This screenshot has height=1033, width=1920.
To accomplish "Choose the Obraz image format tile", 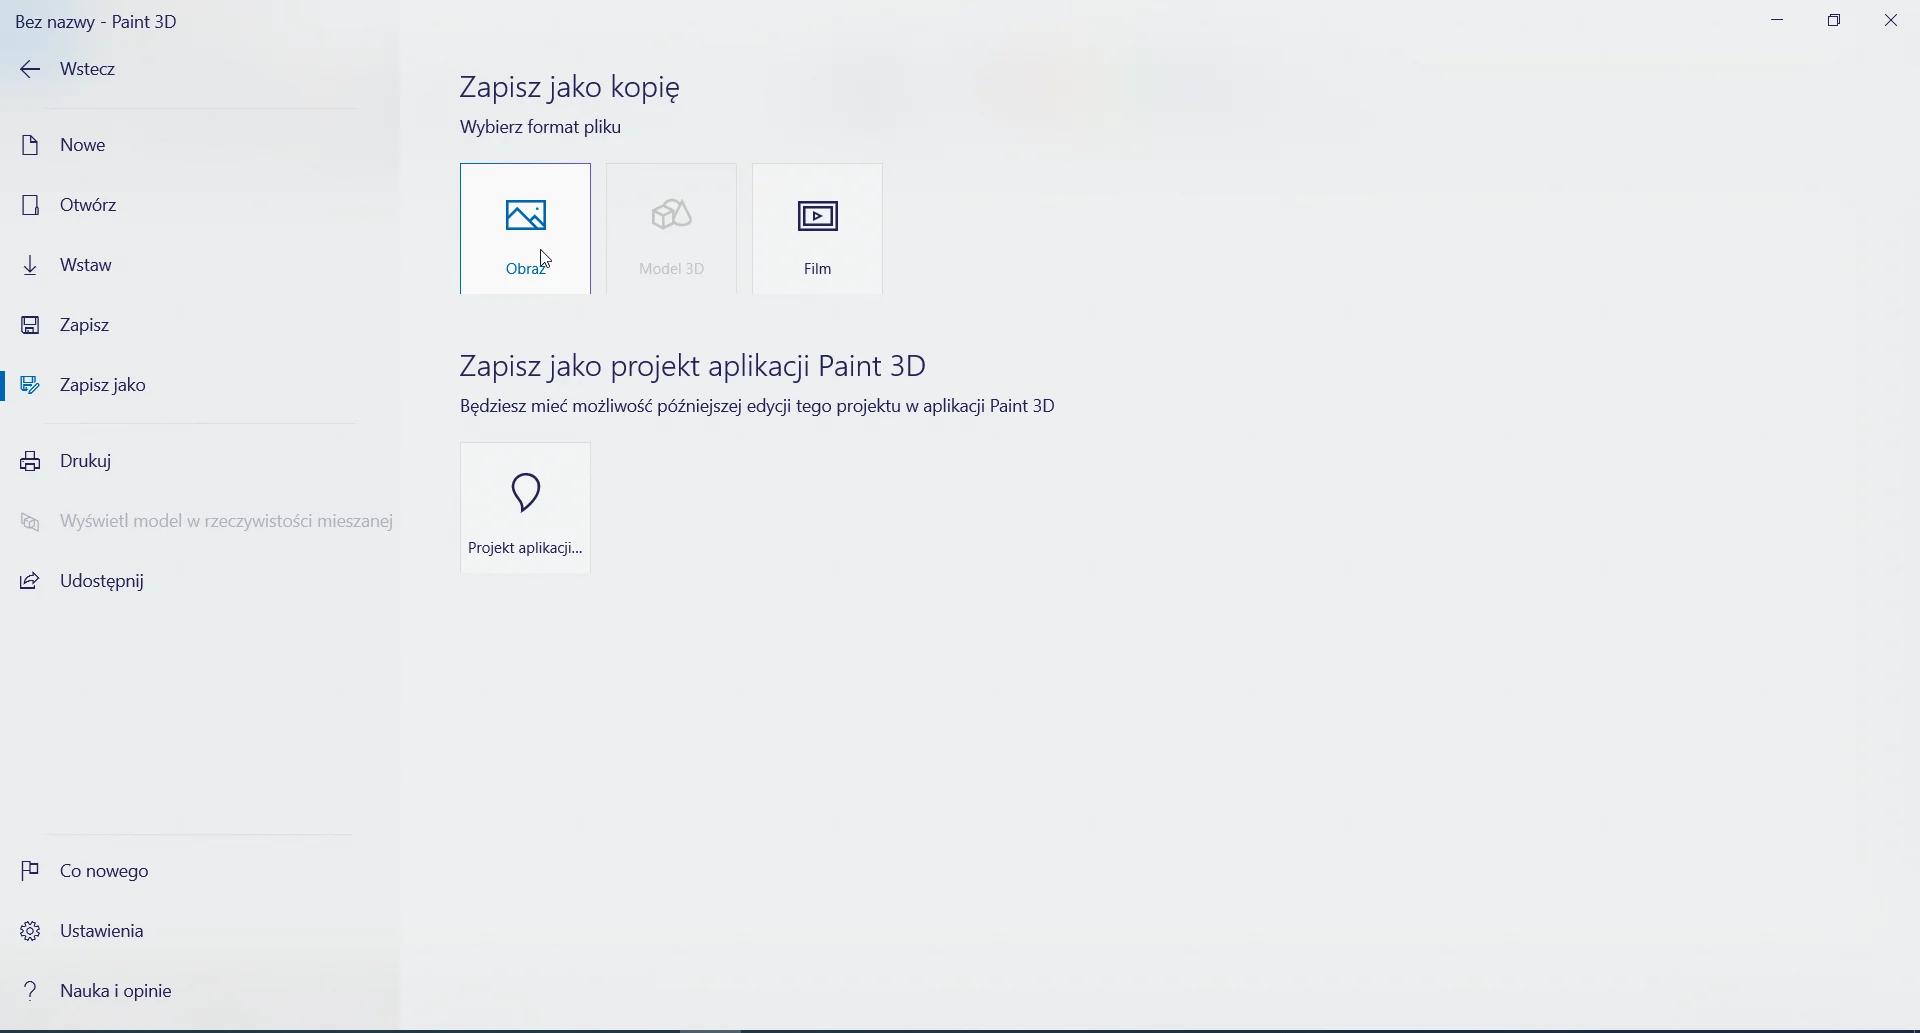I will pos(526,229).
